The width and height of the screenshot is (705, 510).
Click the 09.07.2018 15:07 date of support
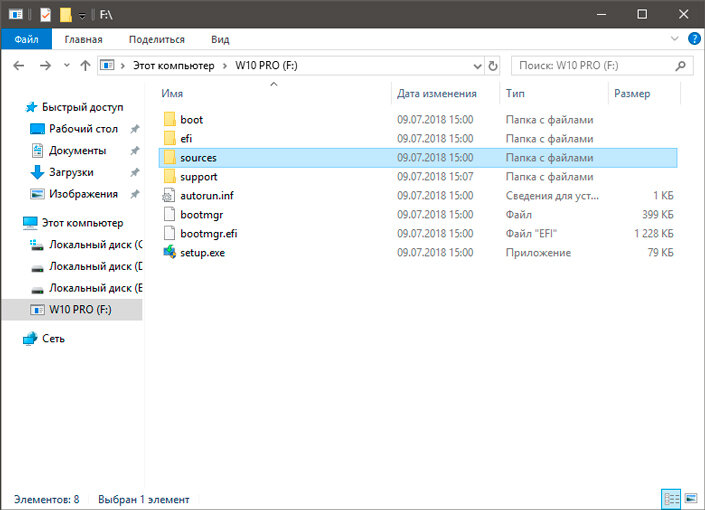(435, 177)
